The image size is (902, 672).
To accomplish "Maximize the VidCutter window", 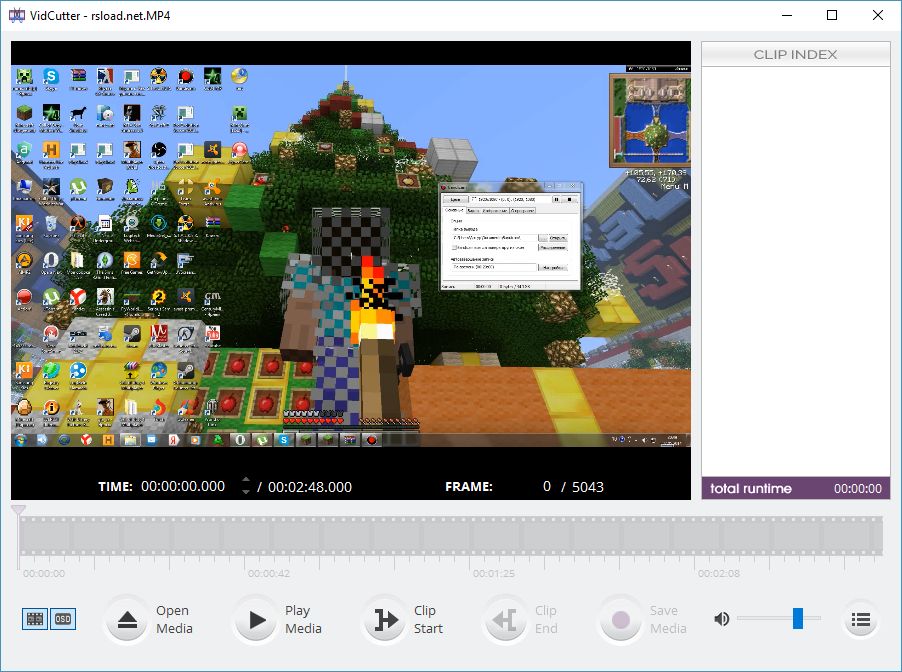I will tap(832, 16).
